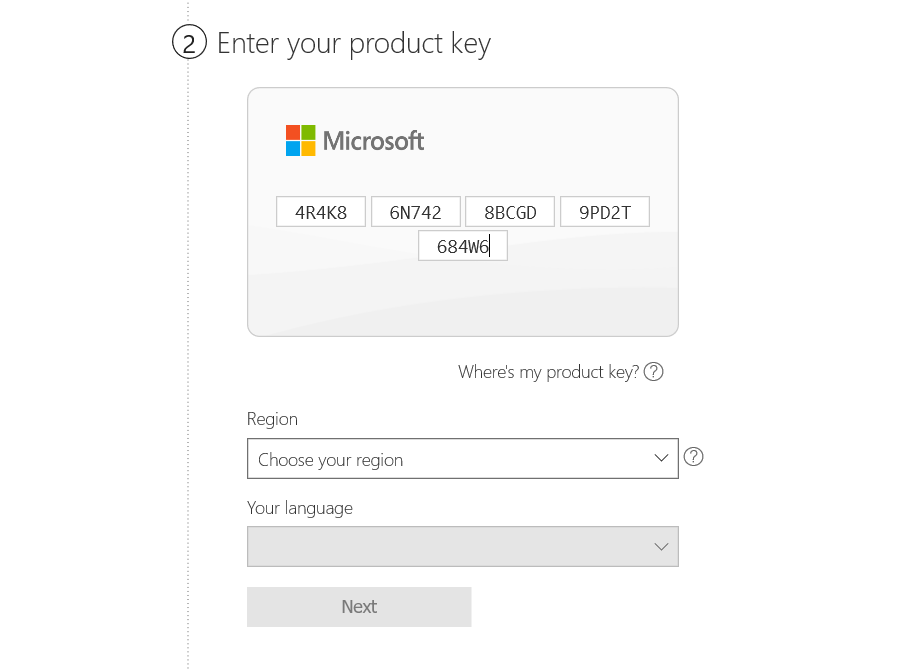The width and height of the screenshot is (898, 669).
Task: Expand the Region dropdown using its chevron arrow
Action: coord(661,458)
